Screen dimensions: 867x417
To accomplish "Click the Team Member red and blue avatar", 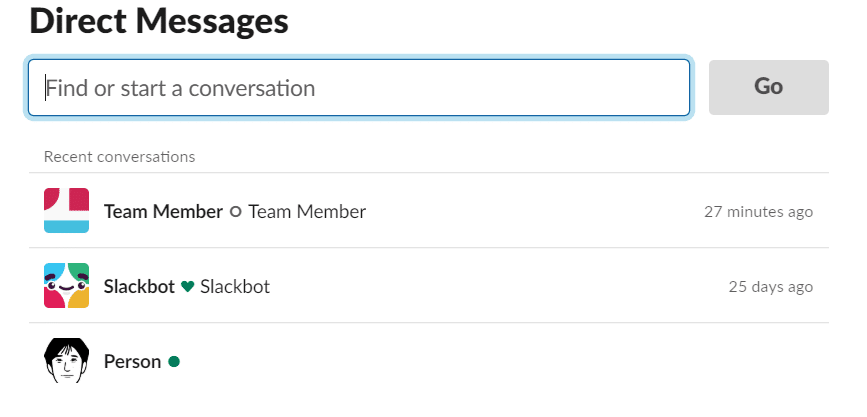I will pos(67,211).
